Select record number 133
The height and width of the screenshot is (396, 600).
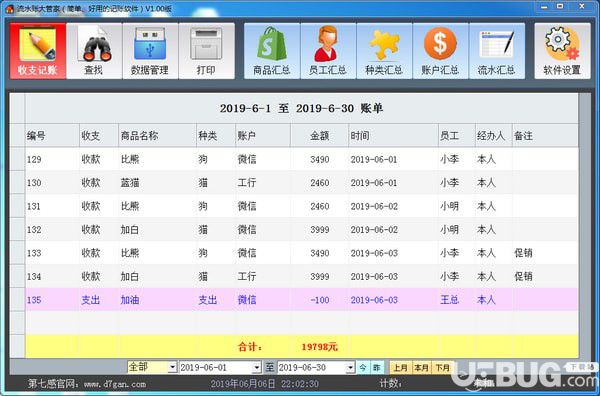coord(34,253)
